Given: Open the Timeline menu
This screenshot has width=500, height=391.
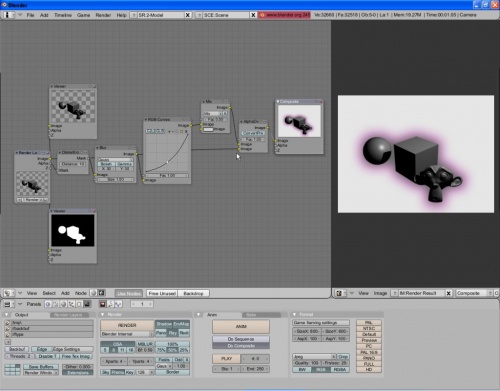Looking at the screenshot, I should [63, 15].
